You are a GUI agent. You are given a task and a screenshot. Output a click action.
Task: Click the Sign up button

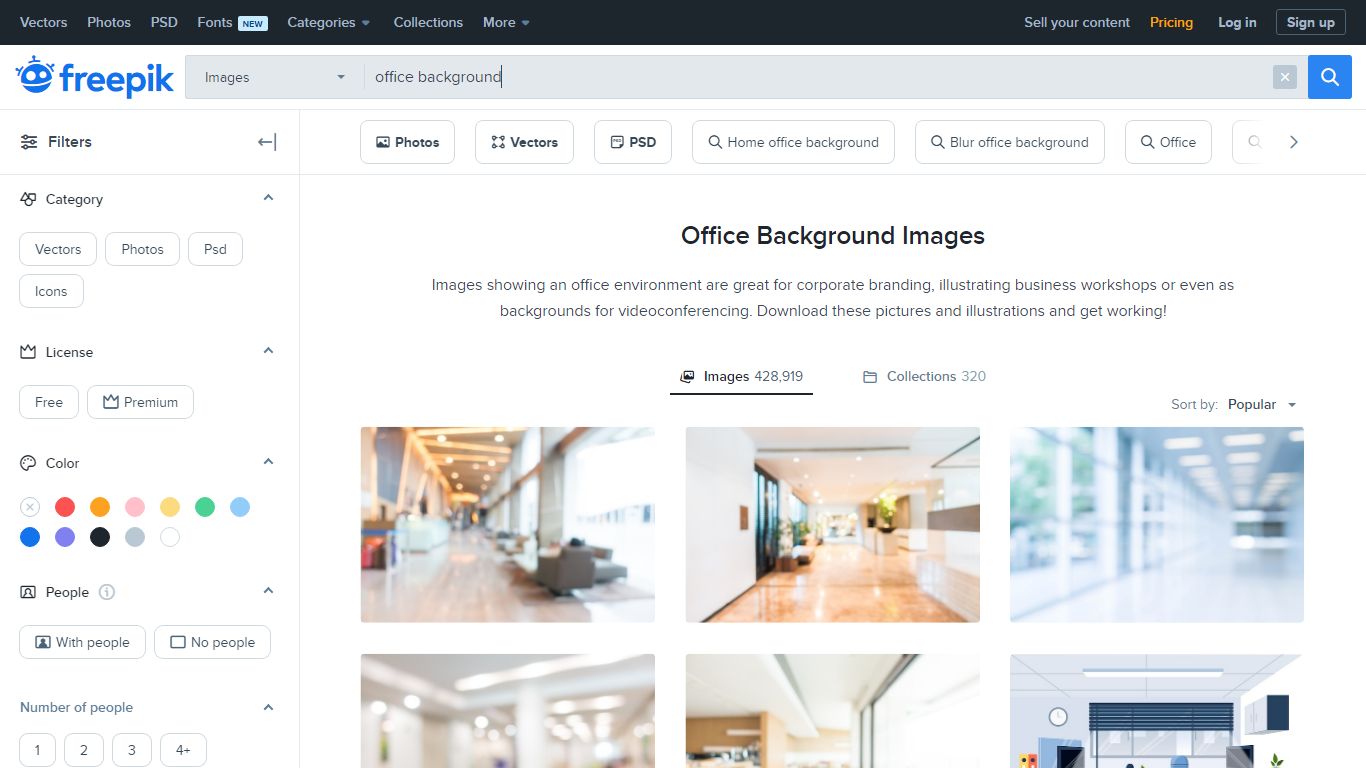1310,22
